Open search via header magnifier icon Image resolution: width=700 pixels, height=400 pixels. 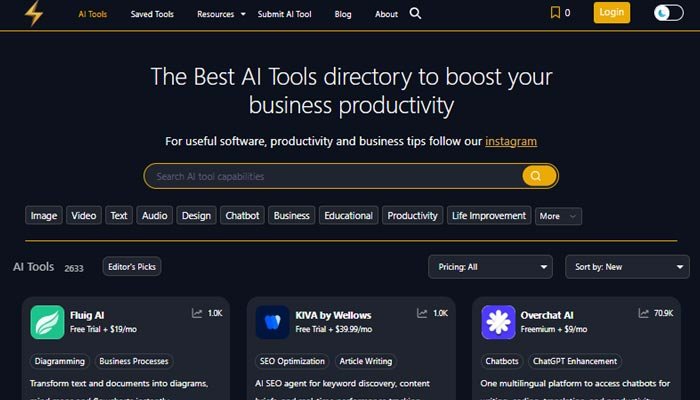tap(415, 14)
